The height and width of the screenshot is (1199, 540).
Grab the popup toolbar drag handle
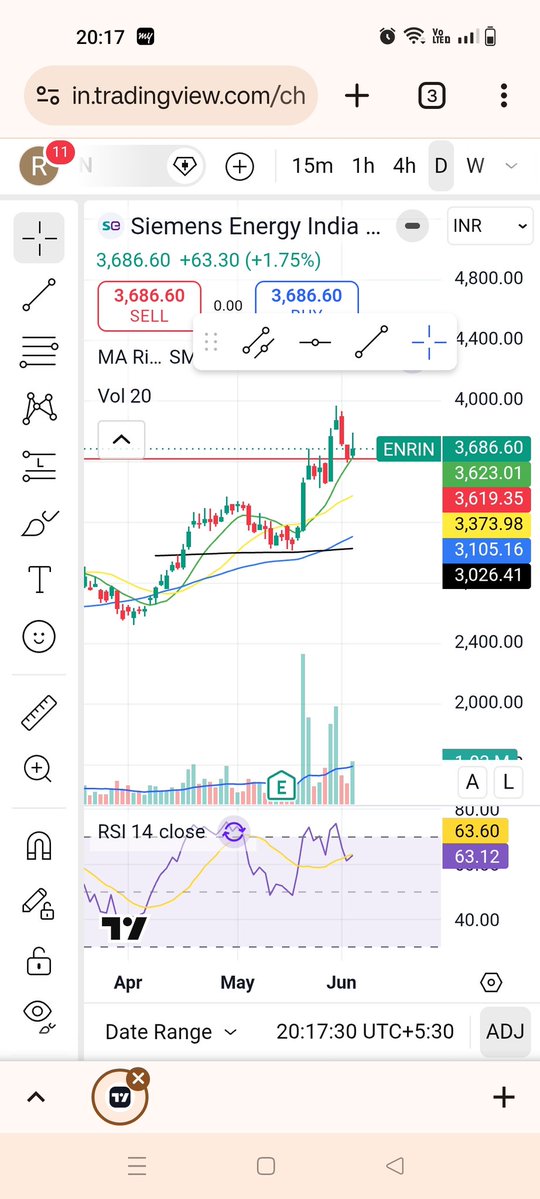tap(211, 342)
